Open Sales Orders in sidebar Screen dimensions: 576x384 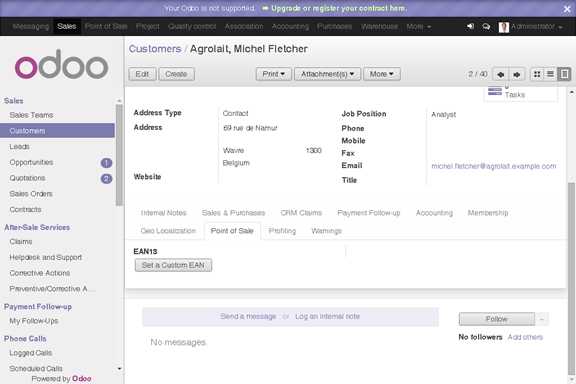click(31, 194)
